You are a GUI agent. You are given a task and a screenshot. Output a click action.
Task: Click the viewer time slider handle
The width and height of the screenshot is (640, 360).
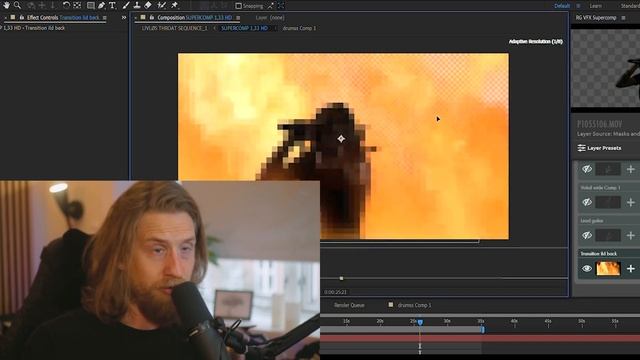pyautogui.click(x=341, y=278)
